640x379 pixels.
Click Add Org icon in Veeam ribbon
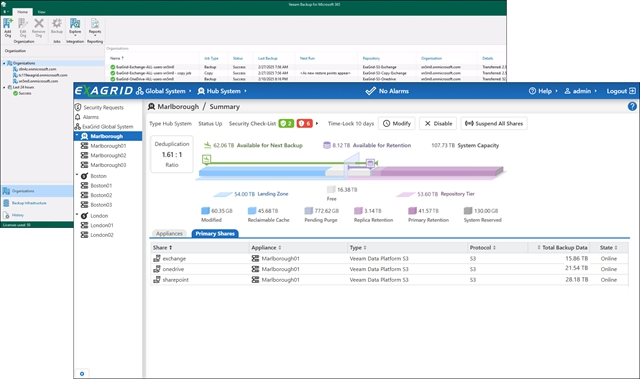(8, 27)
